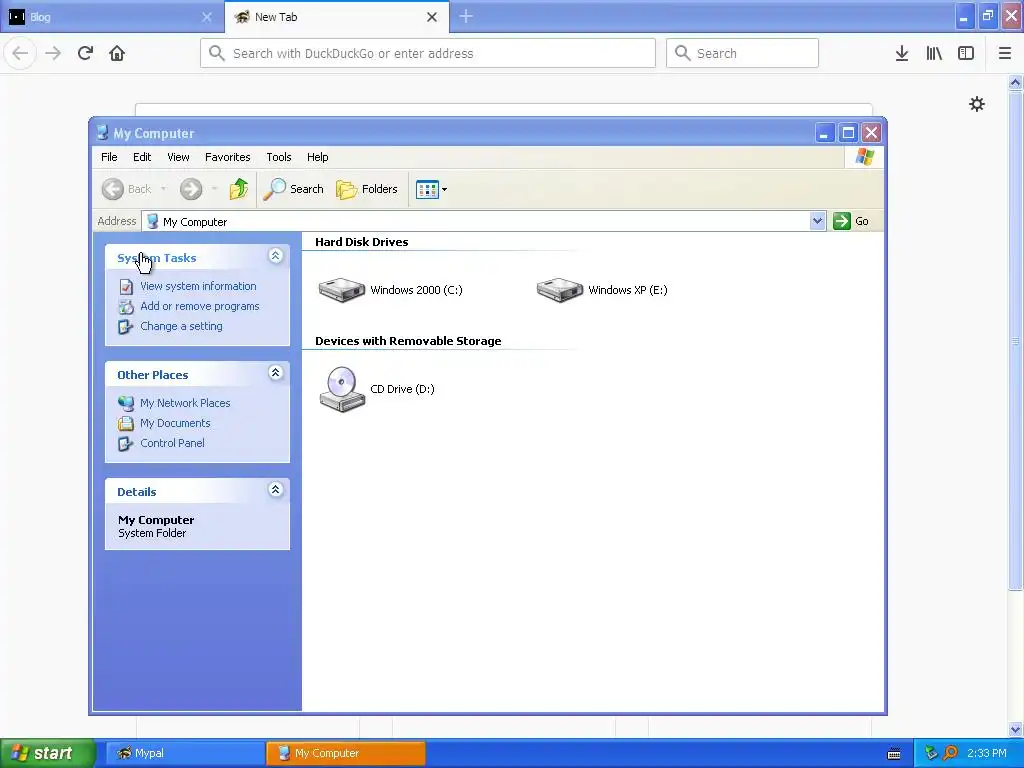1024x768 pixels.
Task: Open View system information
Action: pyautogui.click(x=198, y=286)
